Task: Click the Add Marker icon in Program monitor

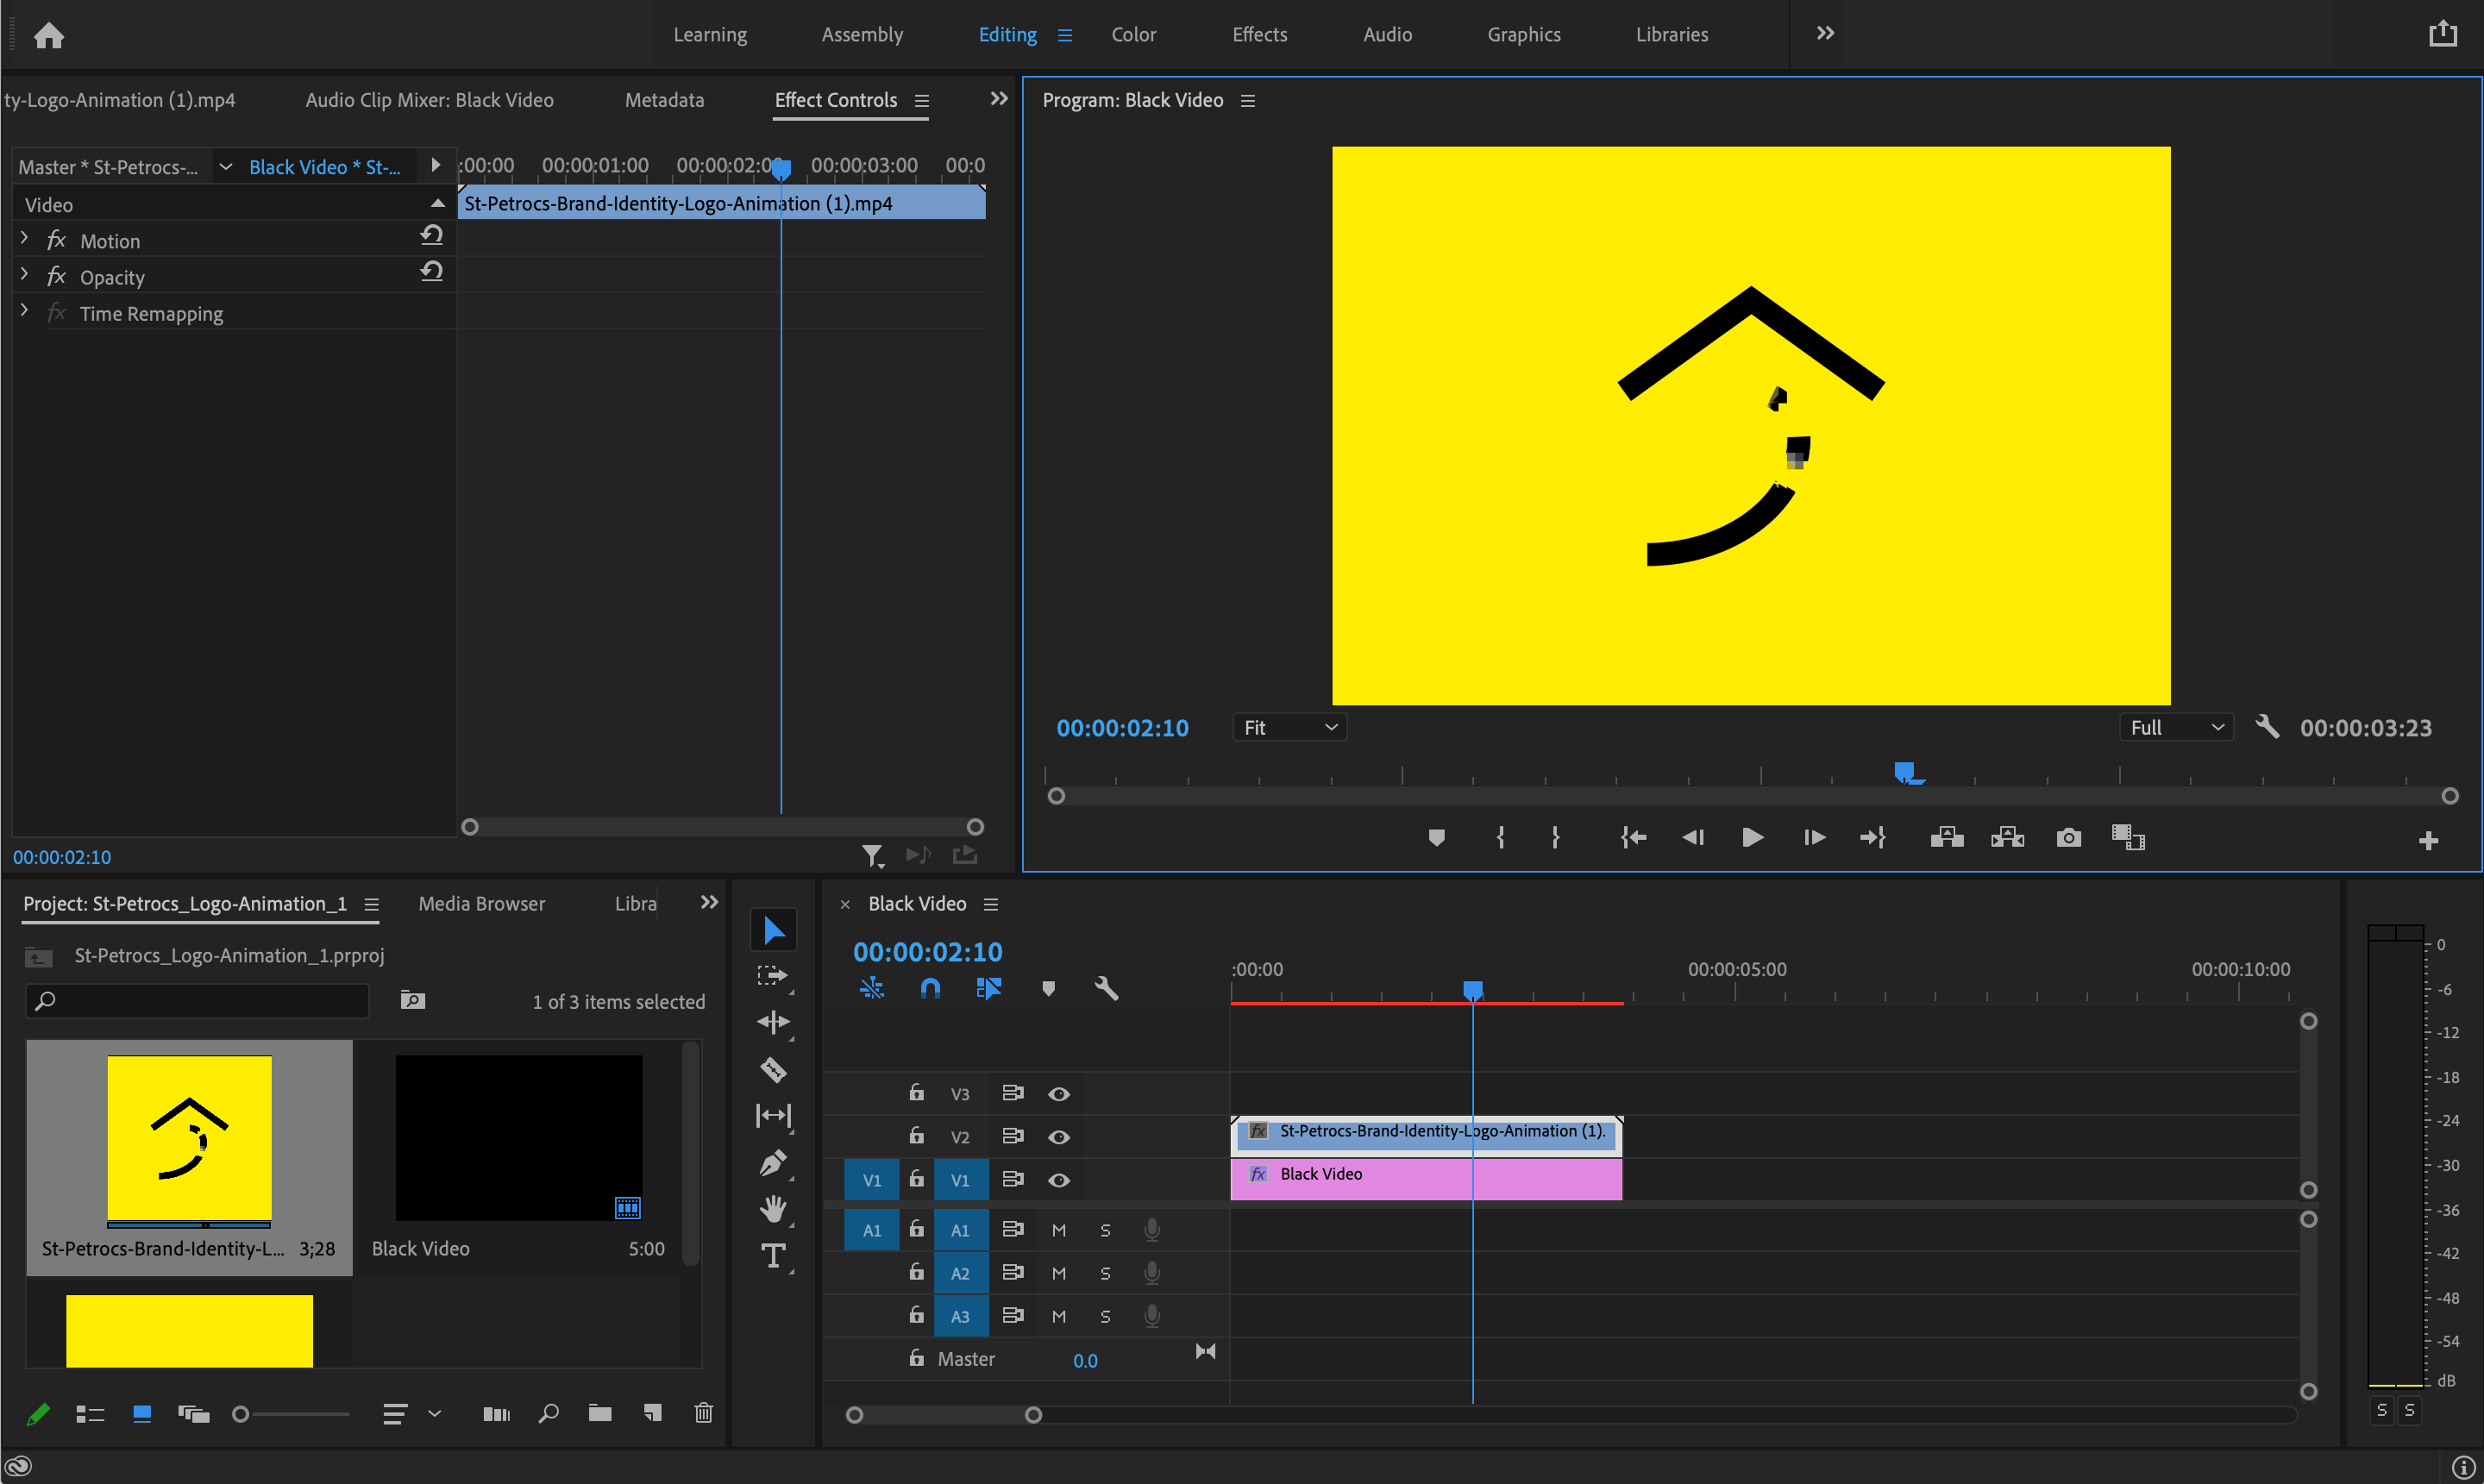Action: tap(1436, 838)
